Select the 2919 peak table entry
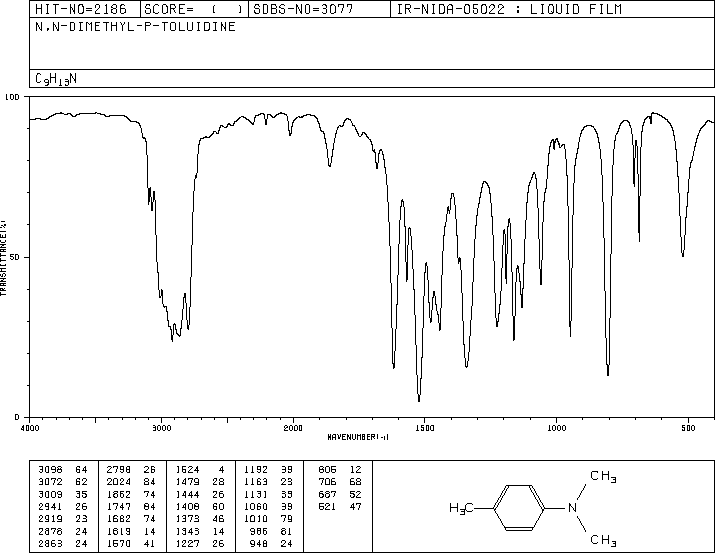 coord(51,519)
